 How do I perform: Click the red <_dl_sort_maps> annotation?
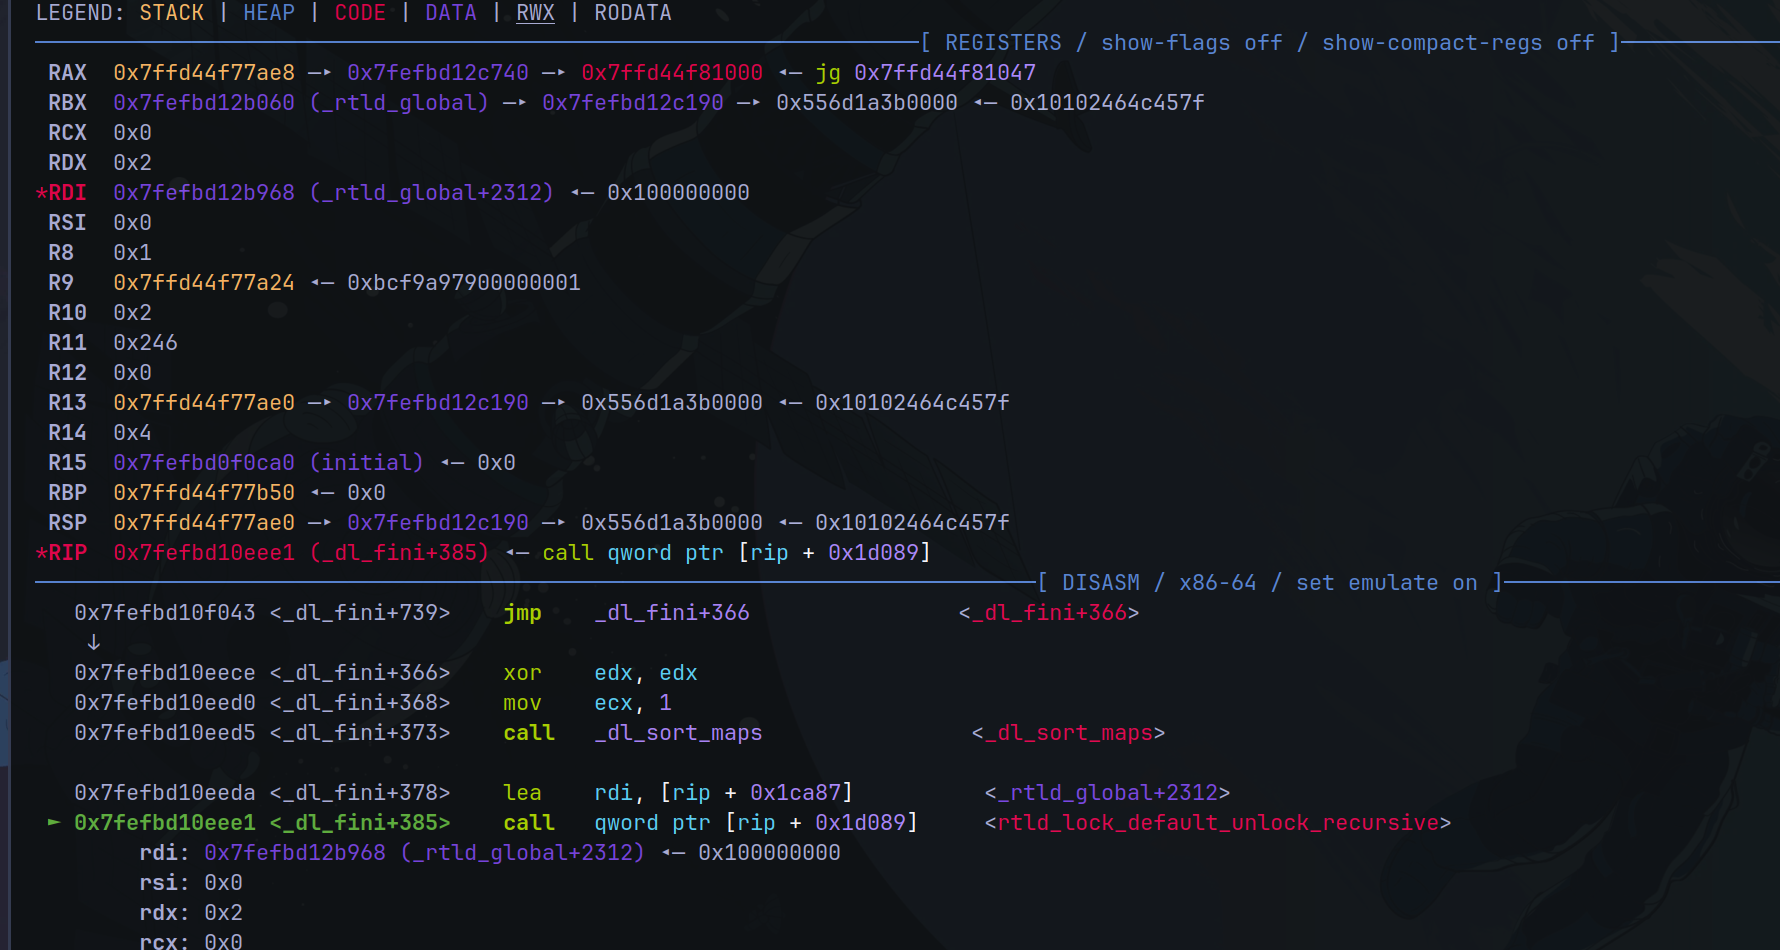[1068, 733]
